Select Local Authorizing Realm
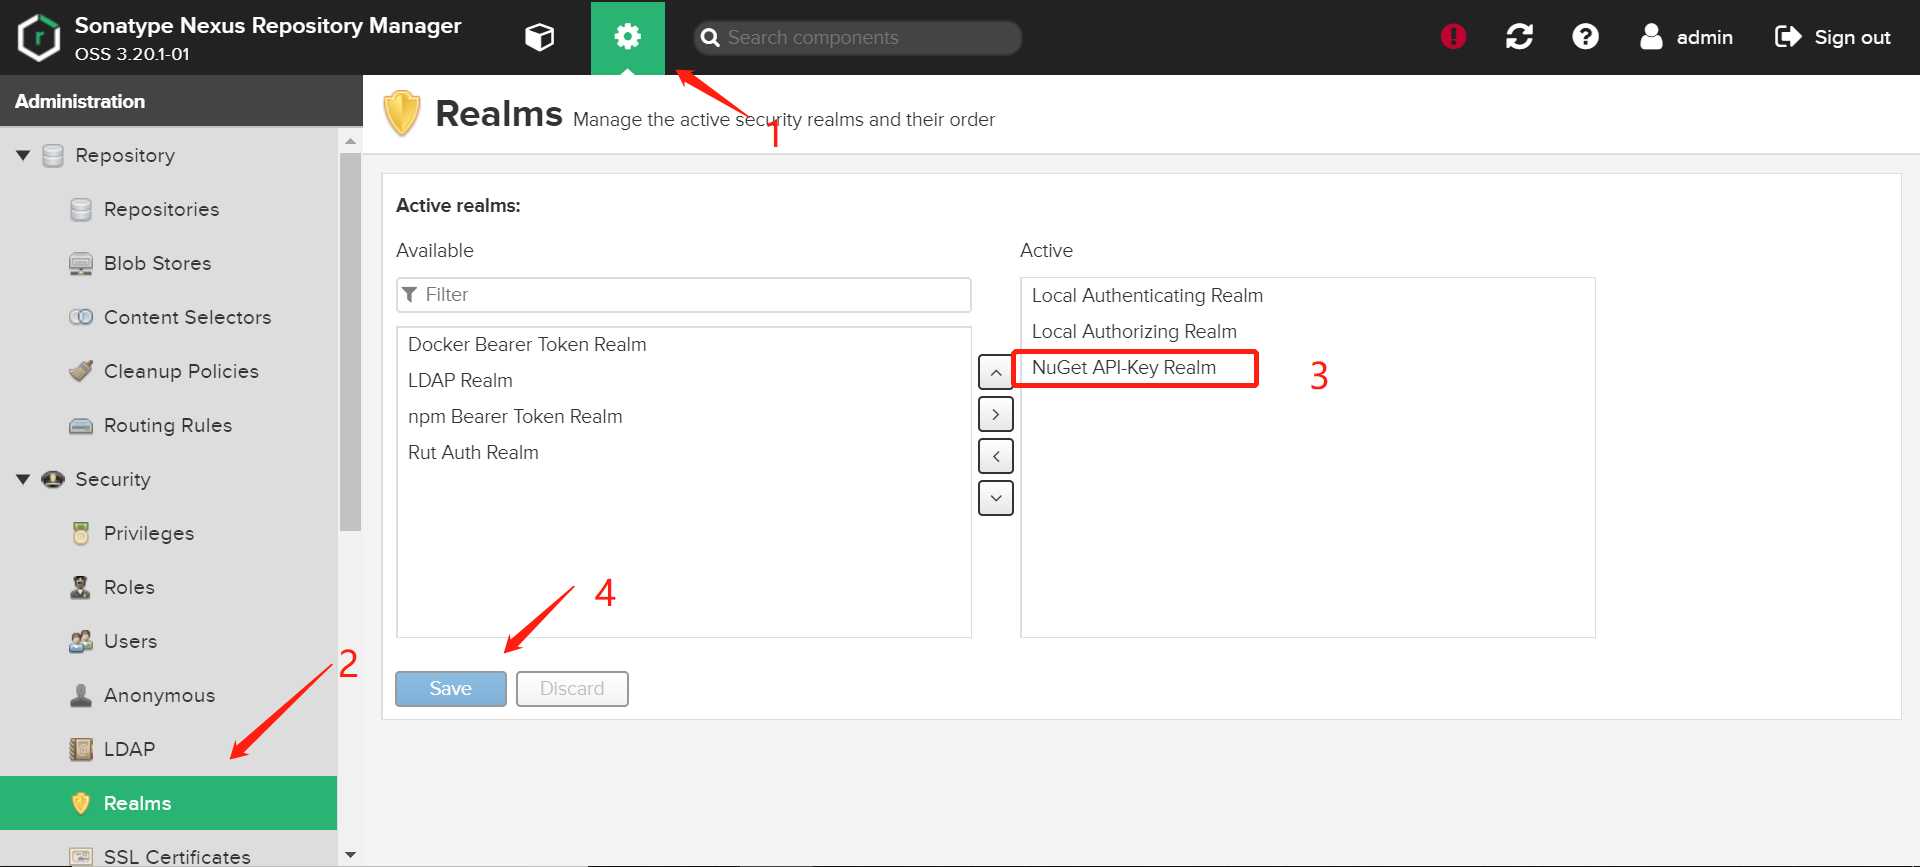 click(1308, 331)
